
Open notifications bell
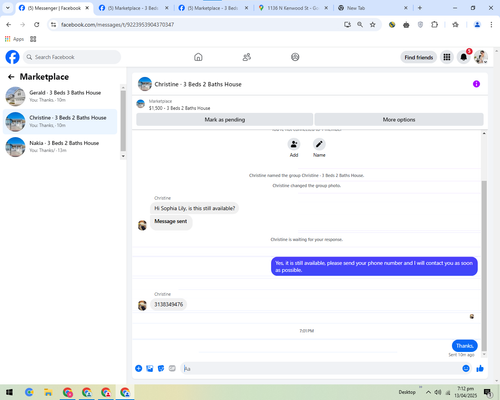(x=463, y=57)
